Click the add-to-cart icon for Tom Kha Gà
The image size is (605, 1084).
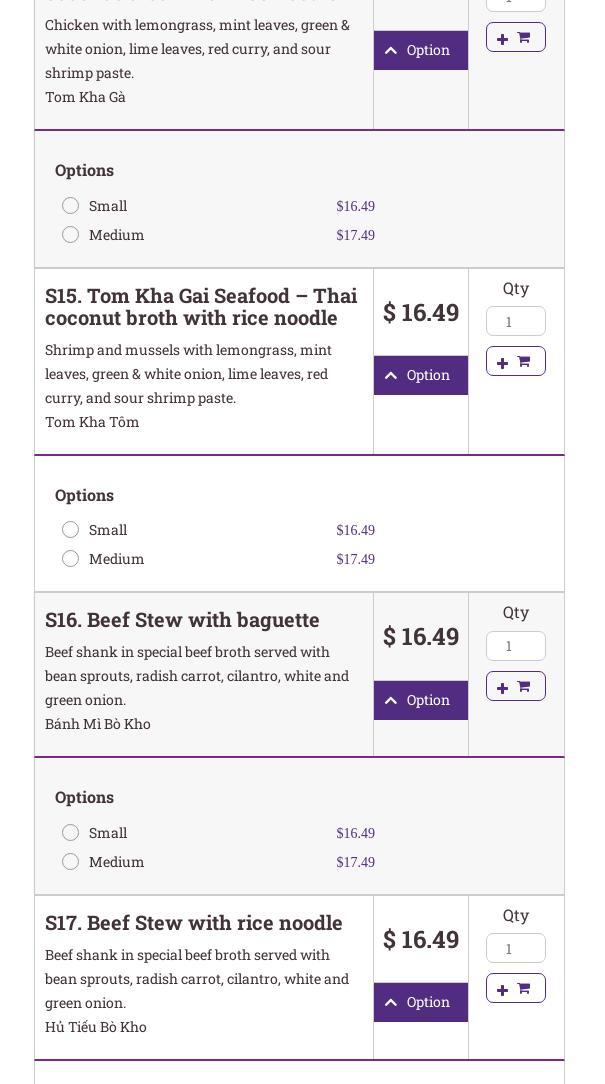click(x=515, y=37)
